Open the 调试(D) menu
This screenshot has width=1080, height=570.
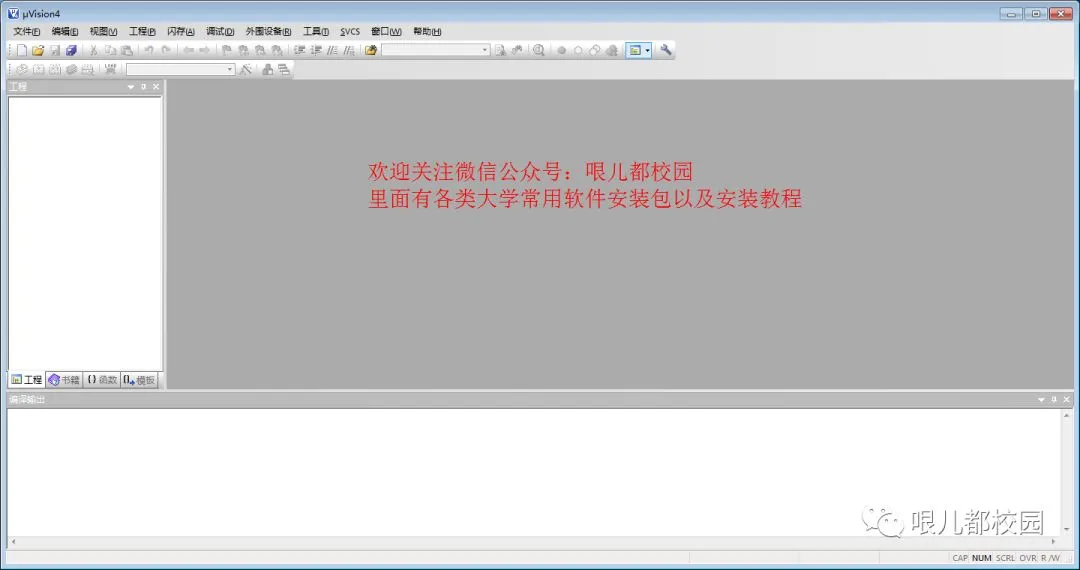[220, 32]
